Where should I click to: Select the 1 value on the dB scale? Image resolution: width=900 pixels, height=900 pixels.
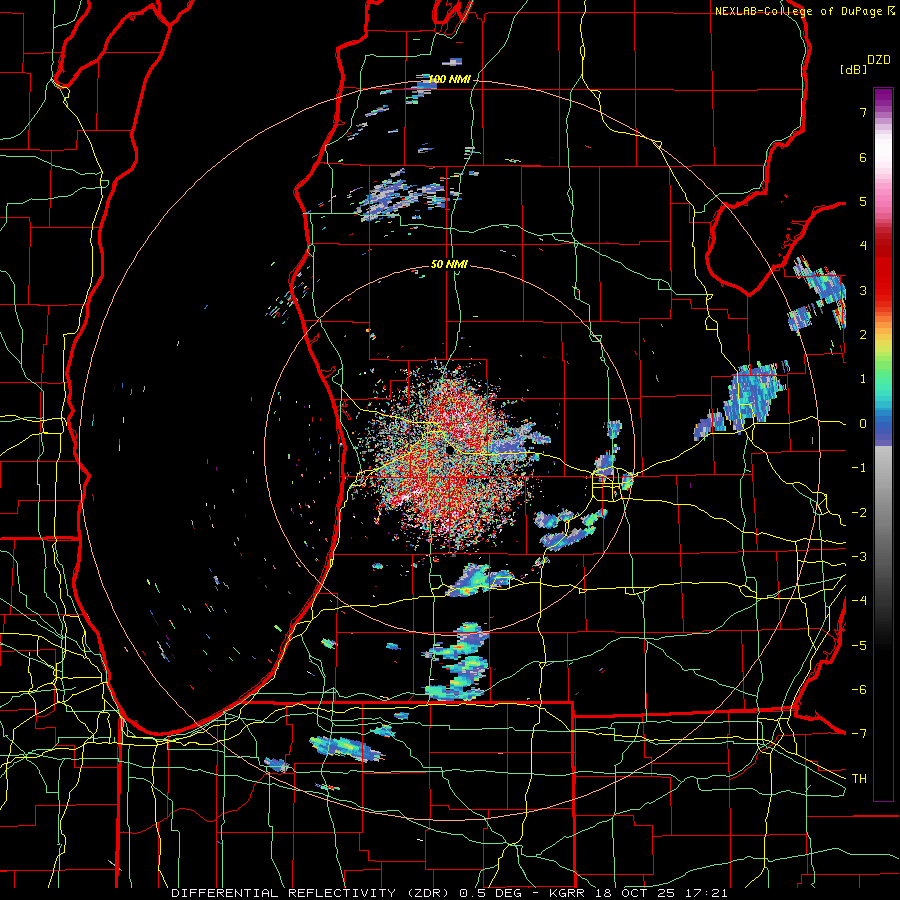click(x=863, y=379)
